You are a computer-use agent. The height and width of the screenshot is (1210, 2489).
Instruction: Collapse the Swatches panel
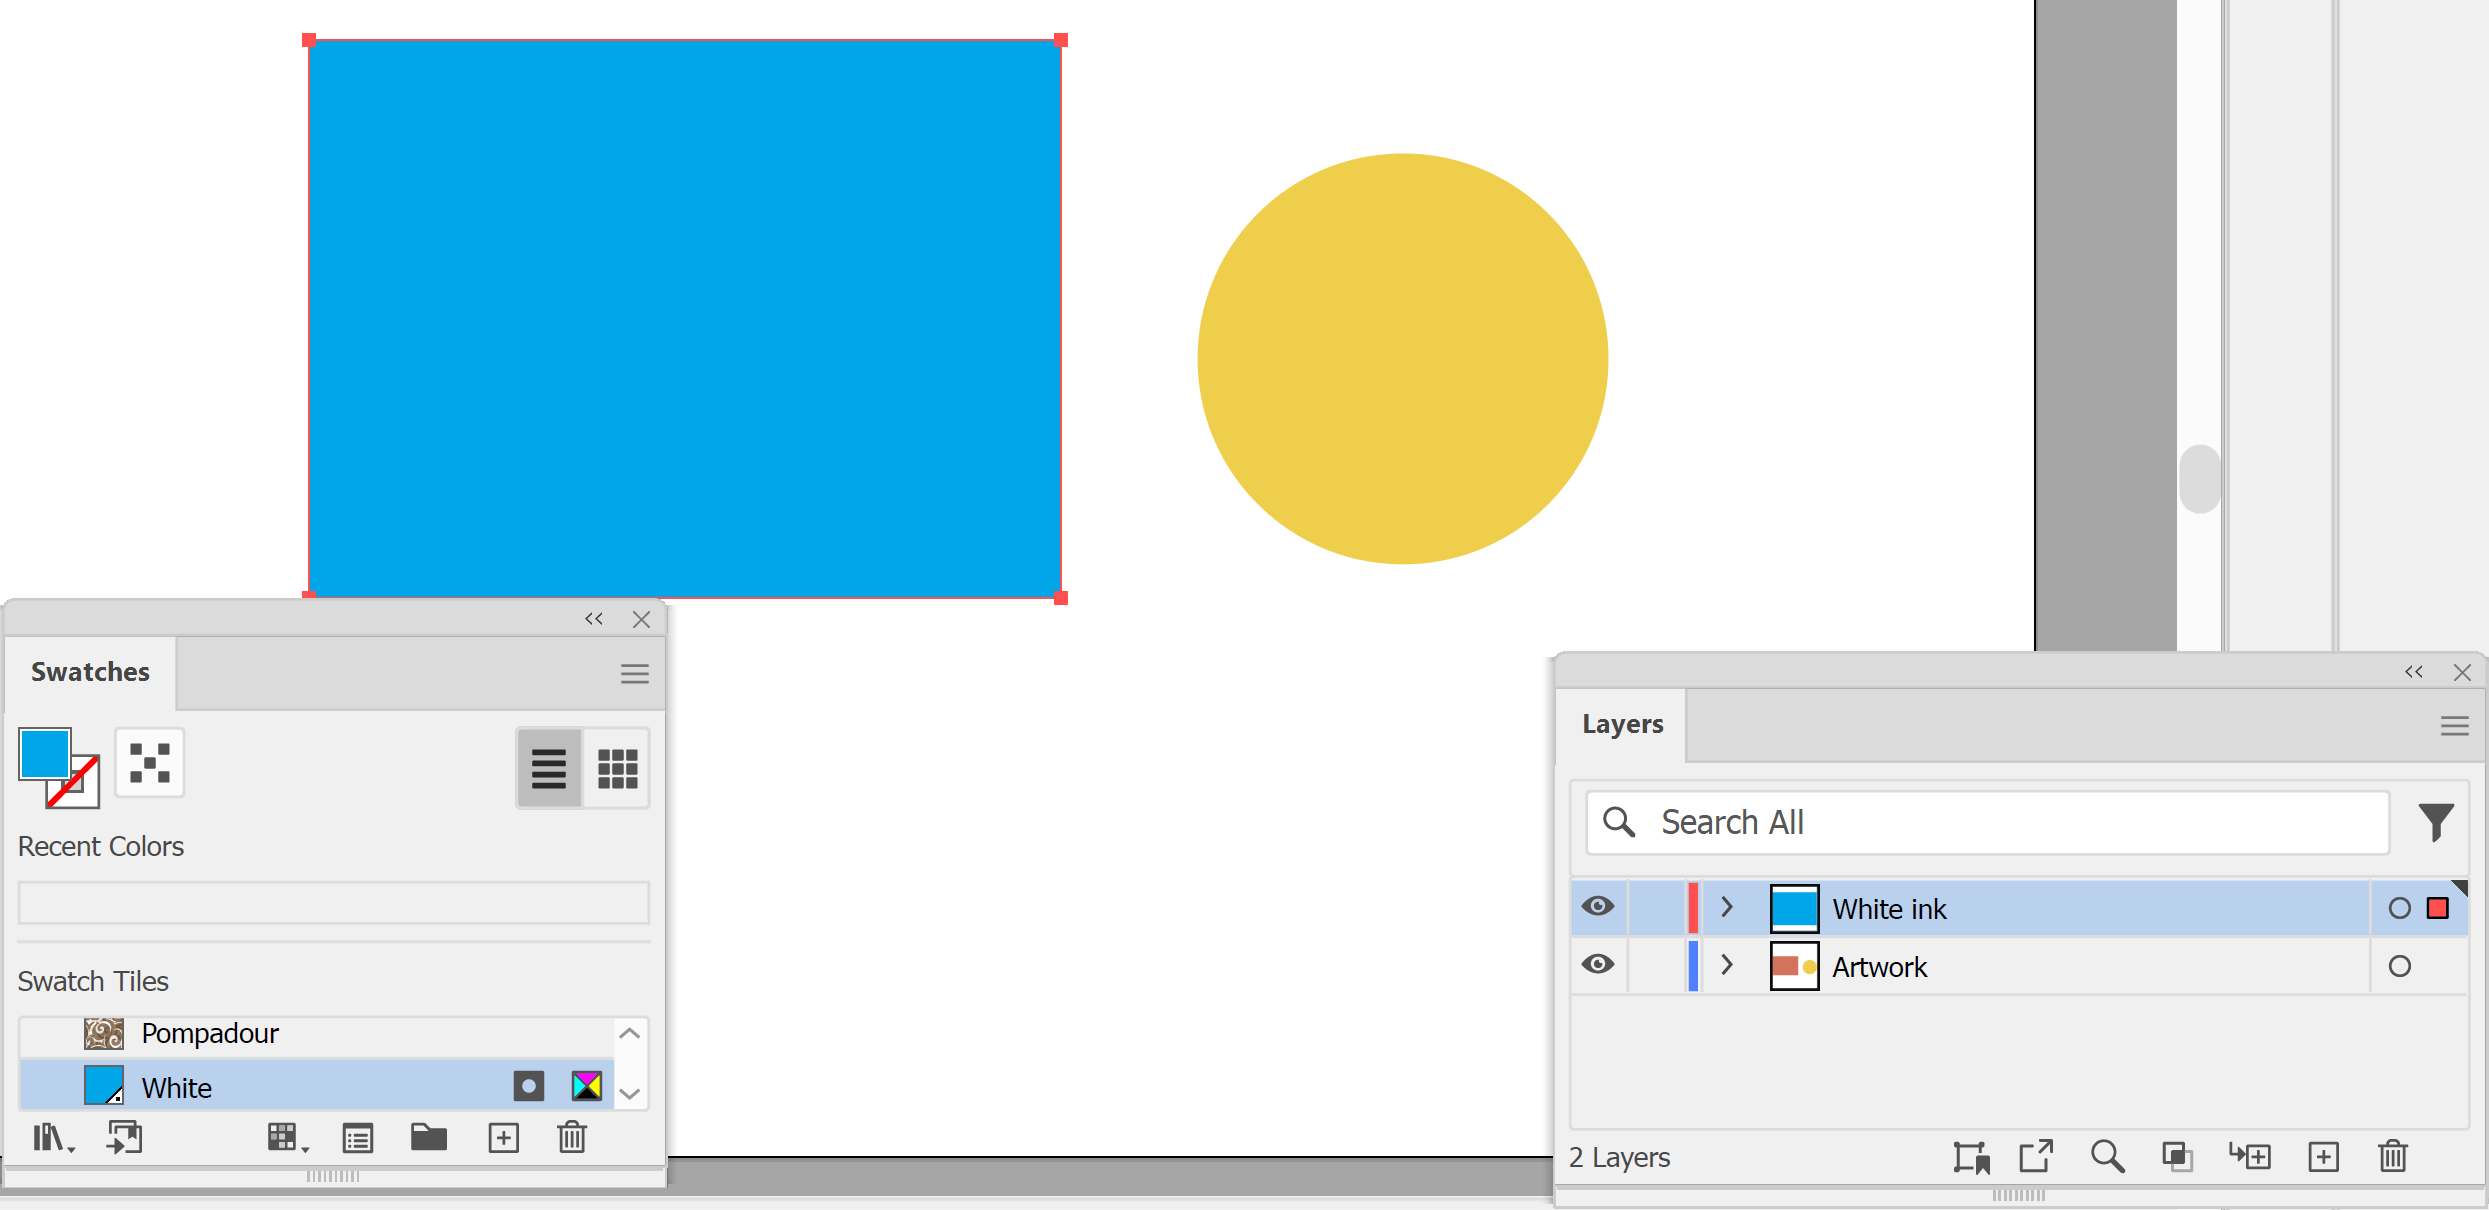pyautogui.click(x=594, y=619)
